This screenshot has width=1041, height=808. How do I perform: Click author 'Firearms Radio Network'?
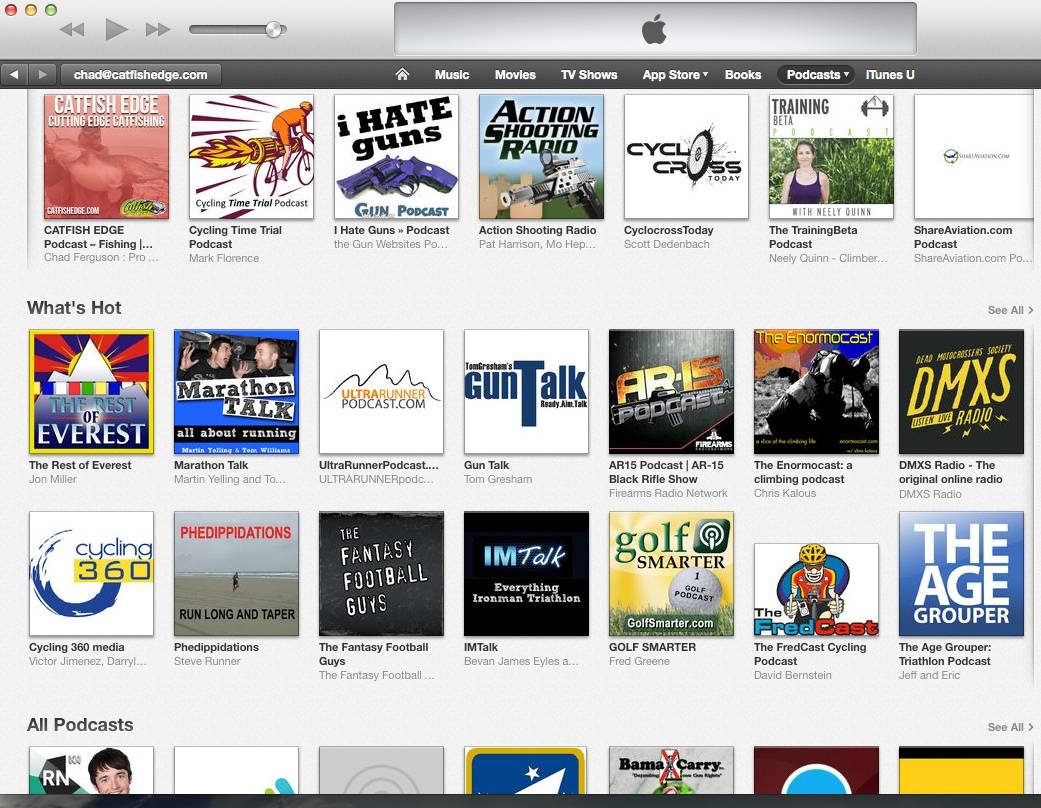(668, 493)
